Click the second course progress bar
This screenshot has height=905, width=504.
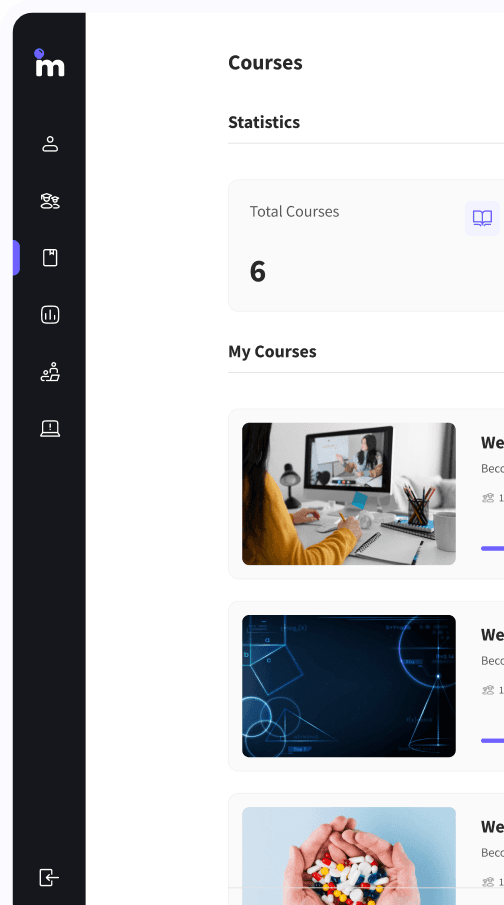(492, 741)
